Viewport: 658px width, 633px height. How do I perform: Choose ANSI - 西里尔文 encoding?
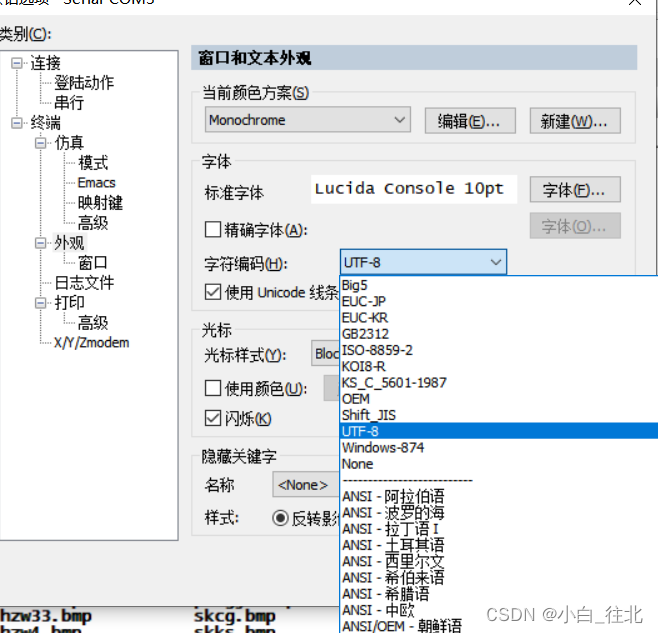tap(499, 562)
